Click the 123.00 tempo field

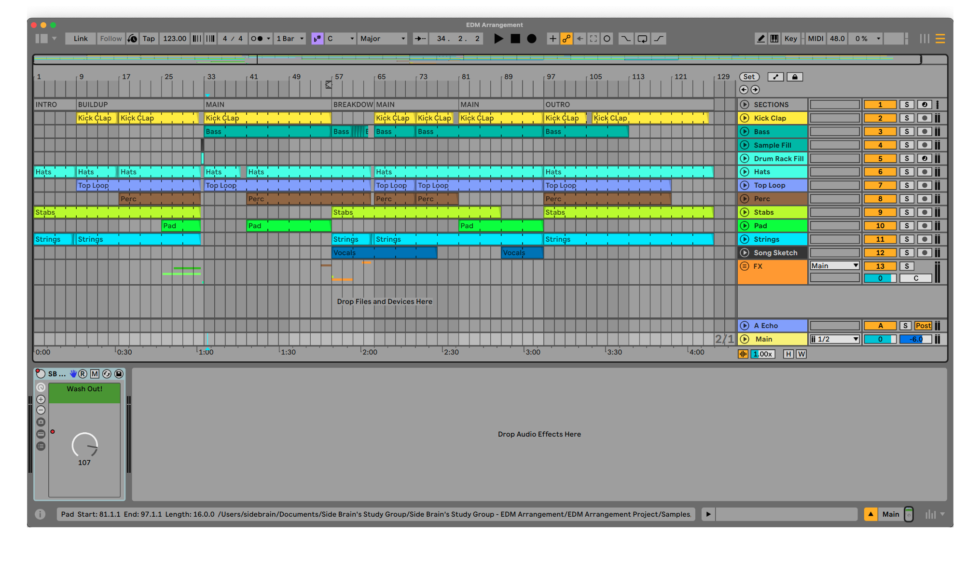click(174, 39)
